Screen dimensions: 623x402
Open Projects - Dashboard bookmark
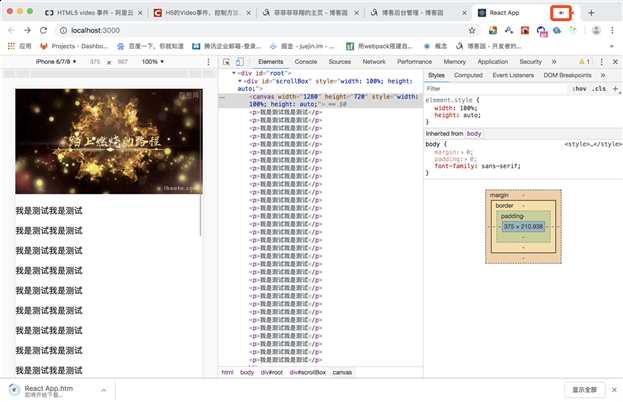point(74,46)
